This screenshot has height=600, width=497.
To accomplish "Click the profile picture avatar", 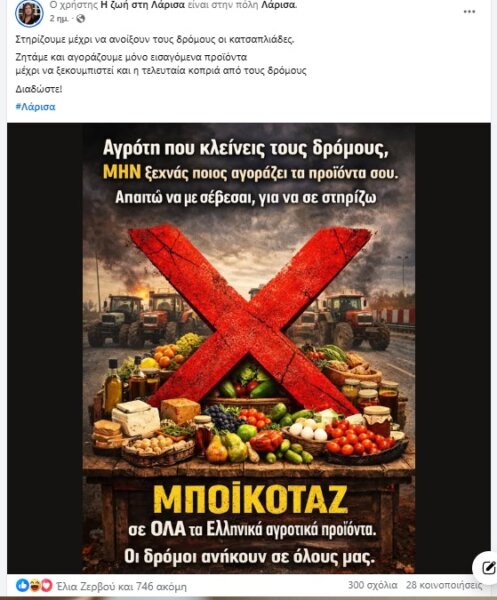I will tap(29, 13).
